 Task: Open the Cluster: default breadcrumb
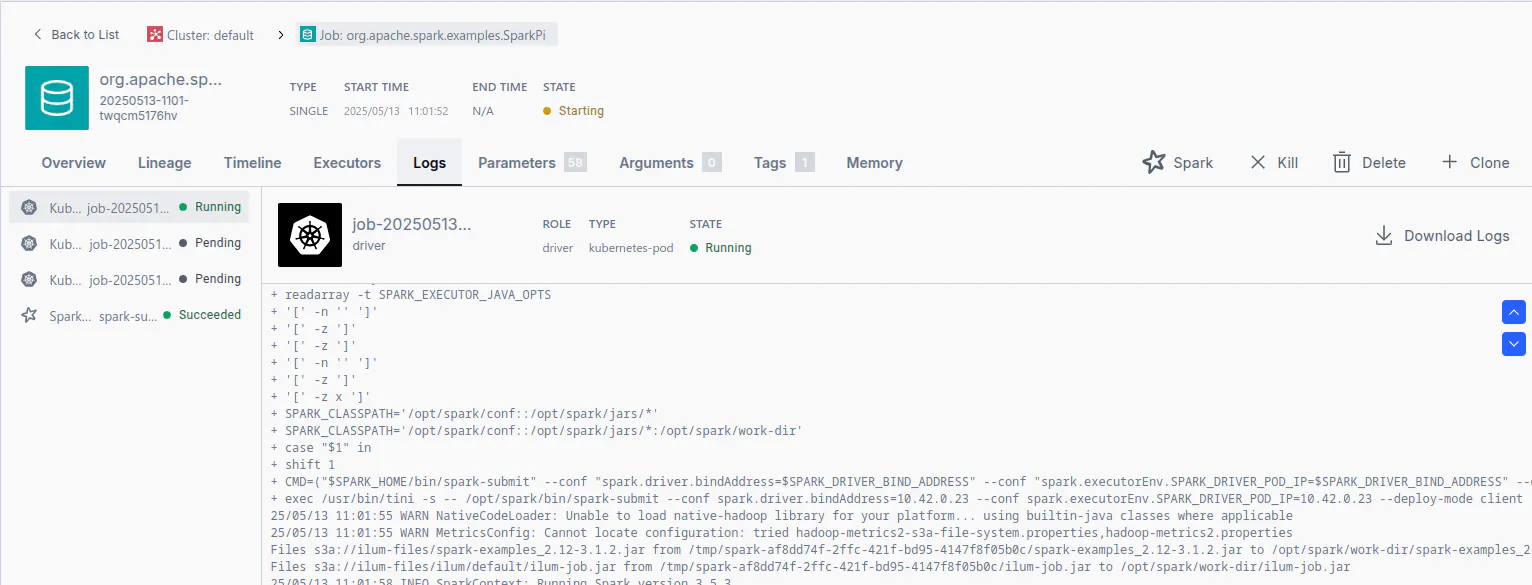click(x=201, y=35)
